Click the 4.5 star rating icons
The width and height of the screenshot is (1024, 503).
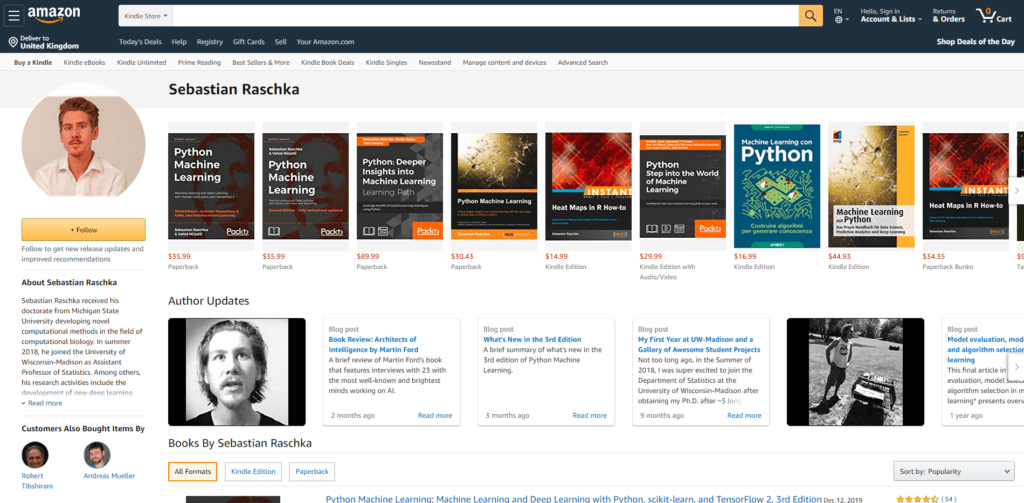click(917, 499)
